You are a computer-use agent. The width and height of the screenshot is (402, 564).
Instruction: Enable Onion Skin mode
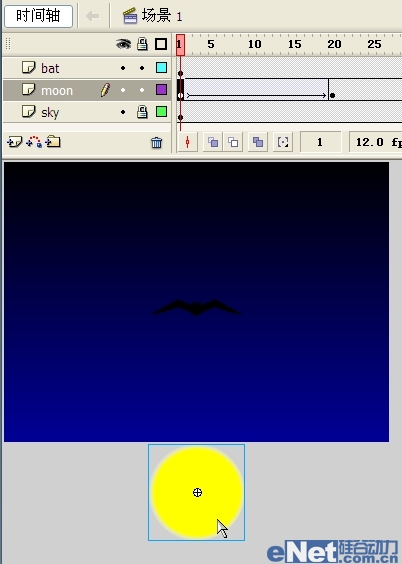click(213, 142)
